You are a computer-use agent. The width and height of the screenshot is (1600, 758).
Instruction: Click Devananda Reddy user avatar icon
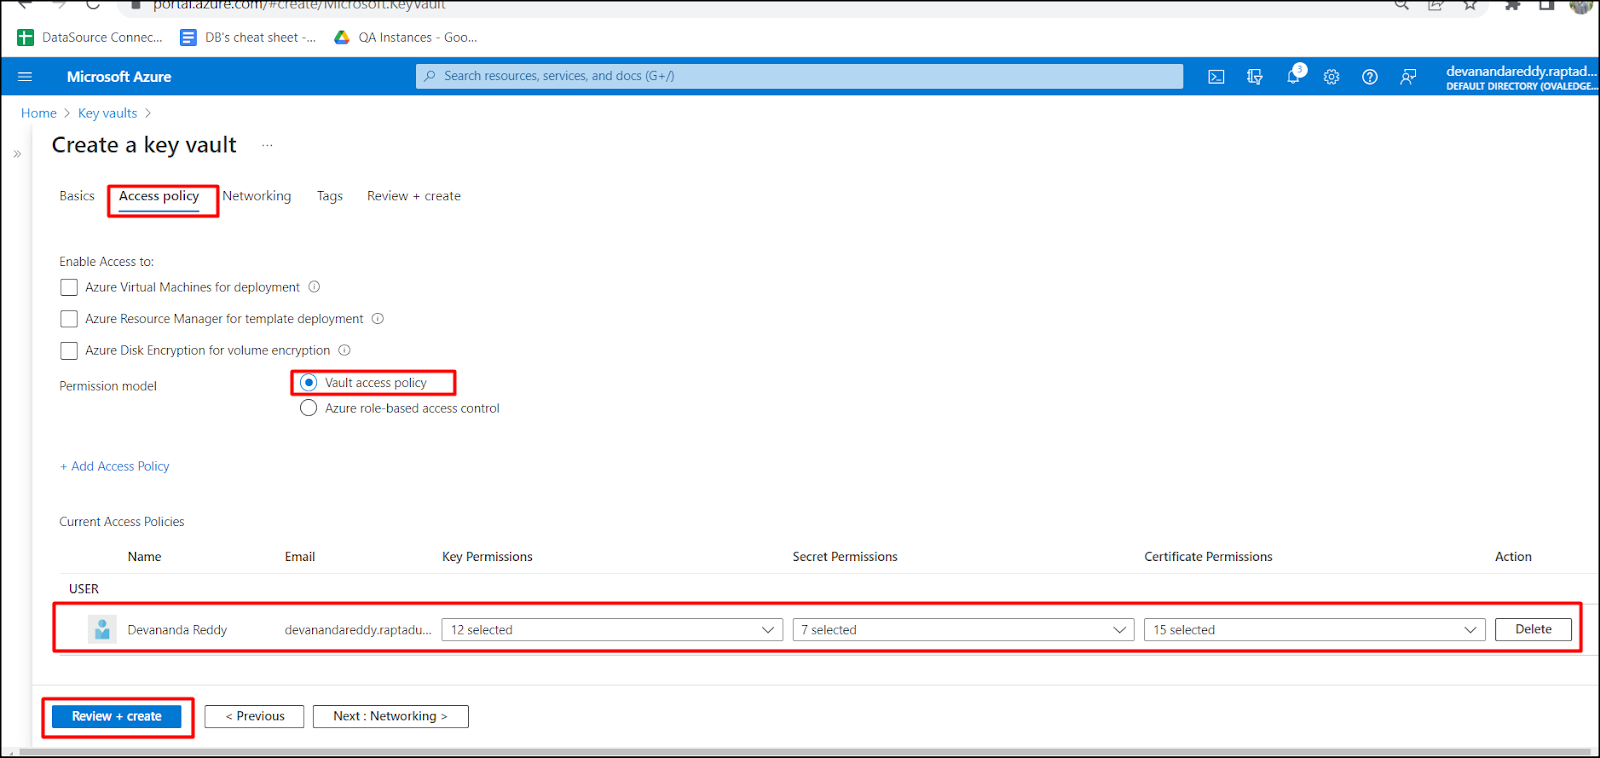point(102,629)
